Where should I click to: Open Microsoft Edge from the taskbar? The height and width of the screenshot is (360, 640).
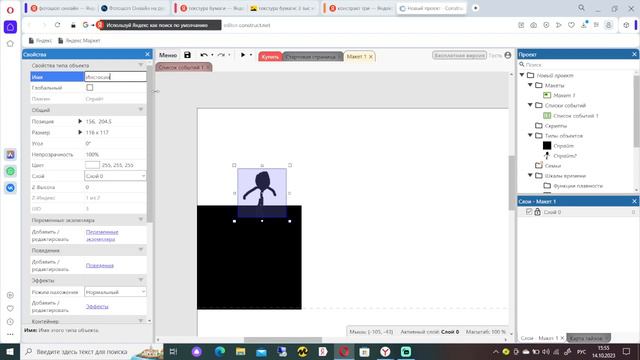220,351
